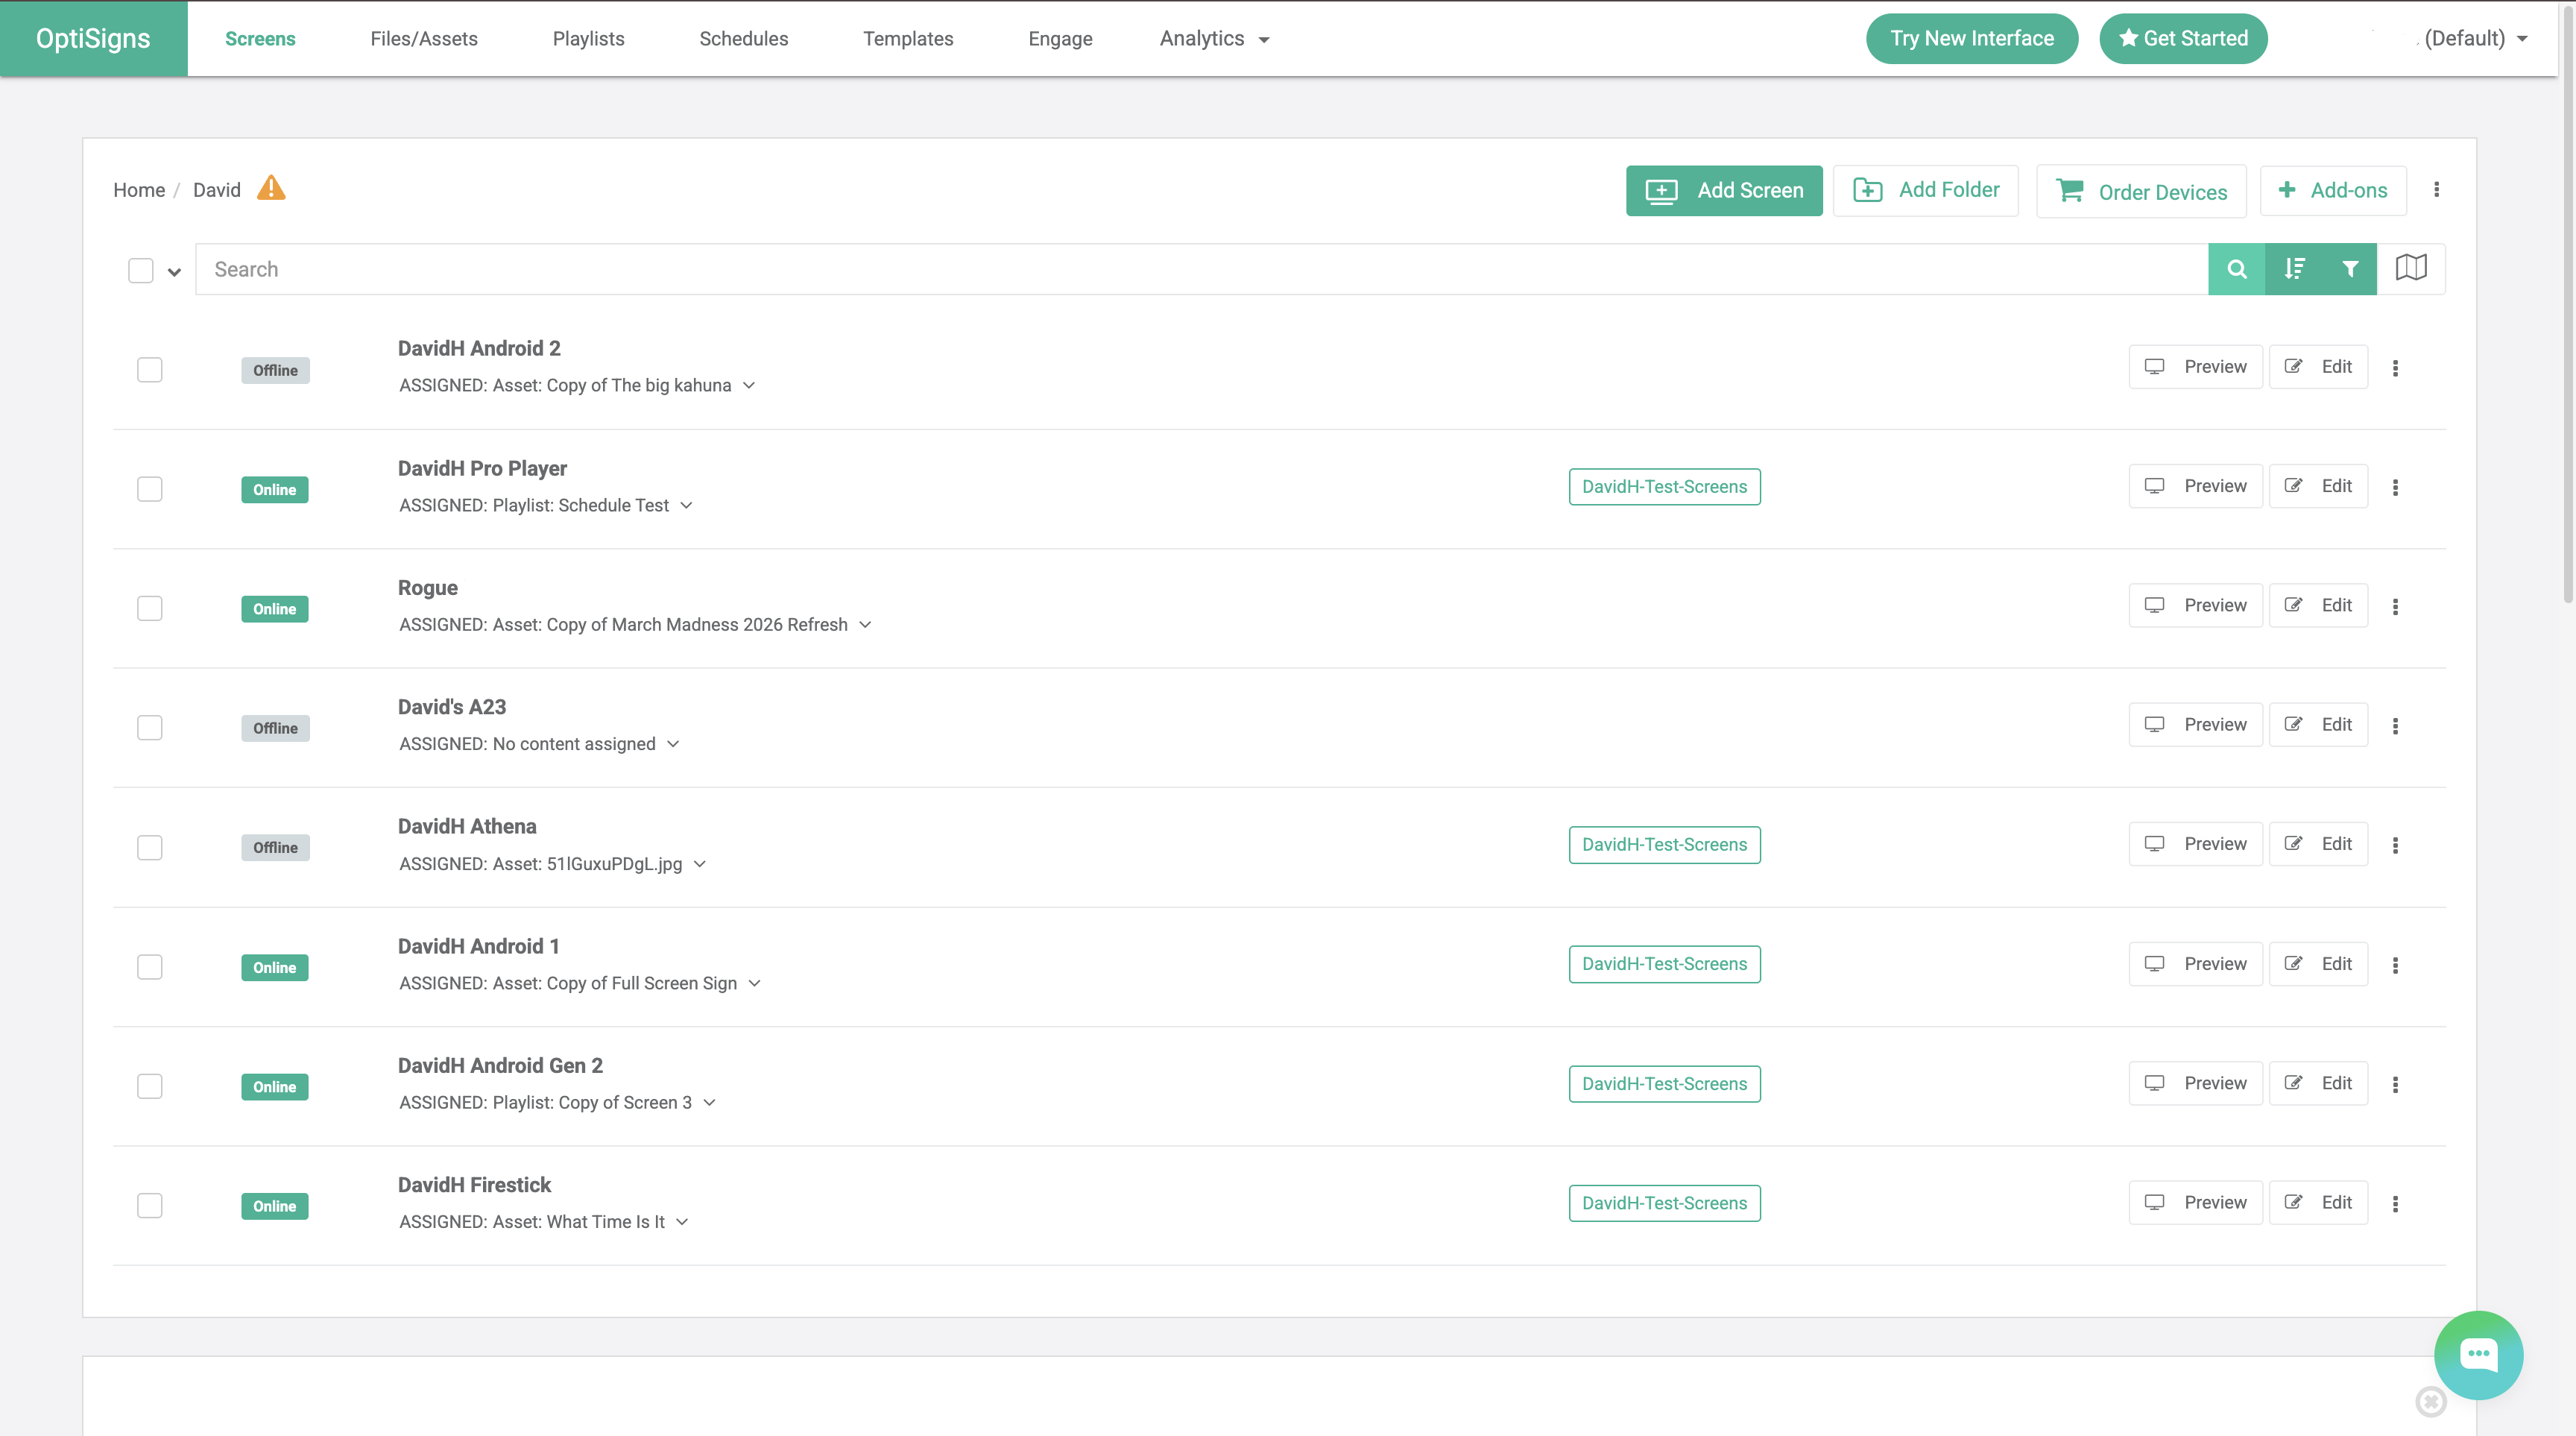Open the filter funnel icon
The image size is (2576, 1436).
[2352, 269]
